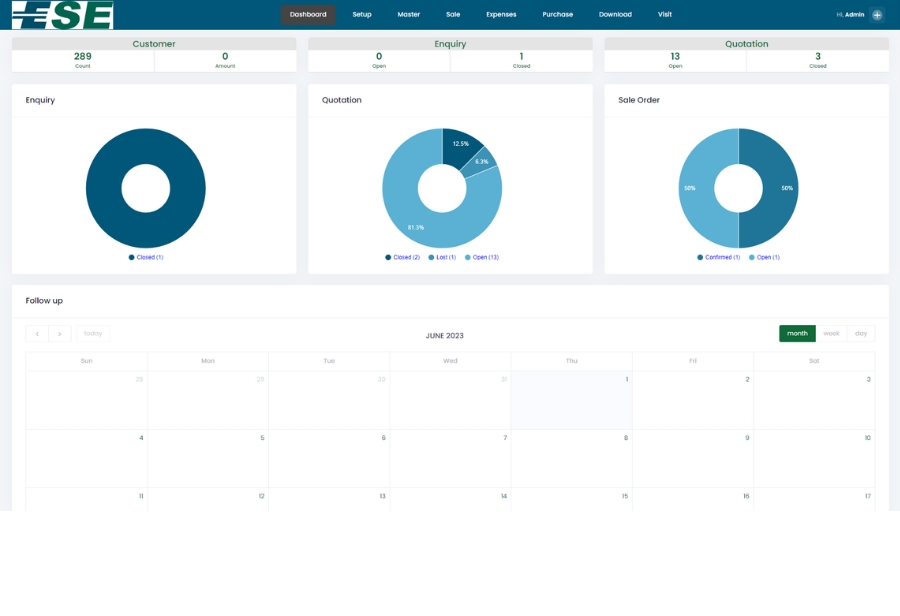Toggle Open (13) legend in Quotation chart

coord(482,257)
